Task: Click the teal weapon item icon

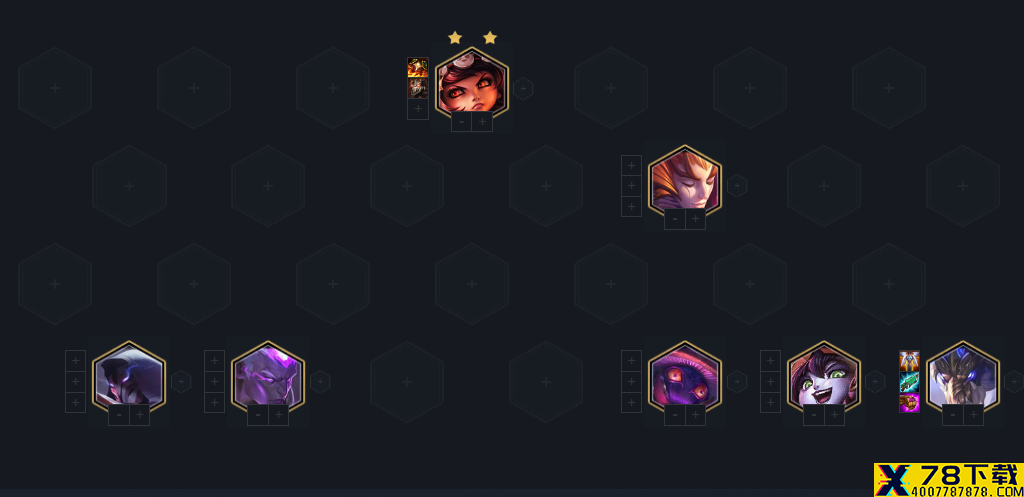Action: point(909,381)
